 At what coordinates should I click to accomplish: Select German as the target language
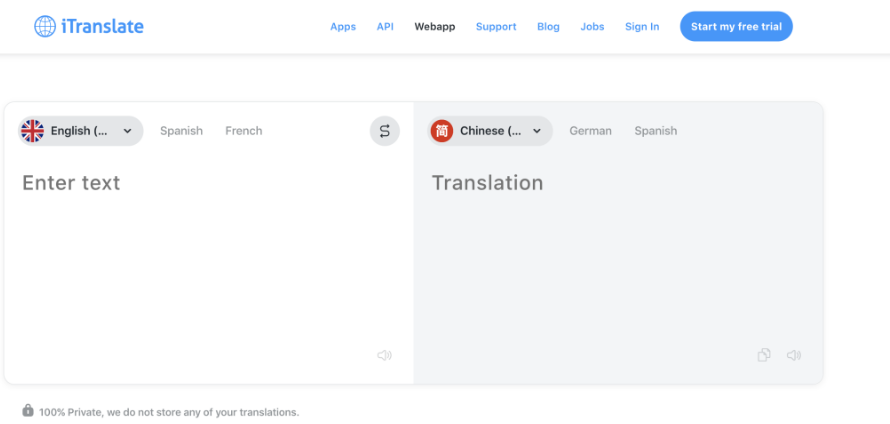pyautogui.click(x=590, y=131)
